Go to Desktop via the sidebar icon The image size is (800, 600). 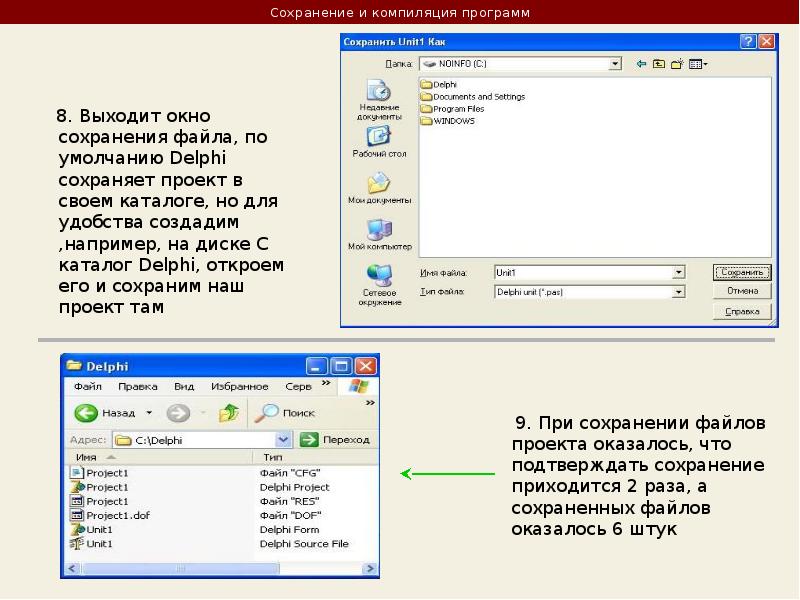click(379, 140)
